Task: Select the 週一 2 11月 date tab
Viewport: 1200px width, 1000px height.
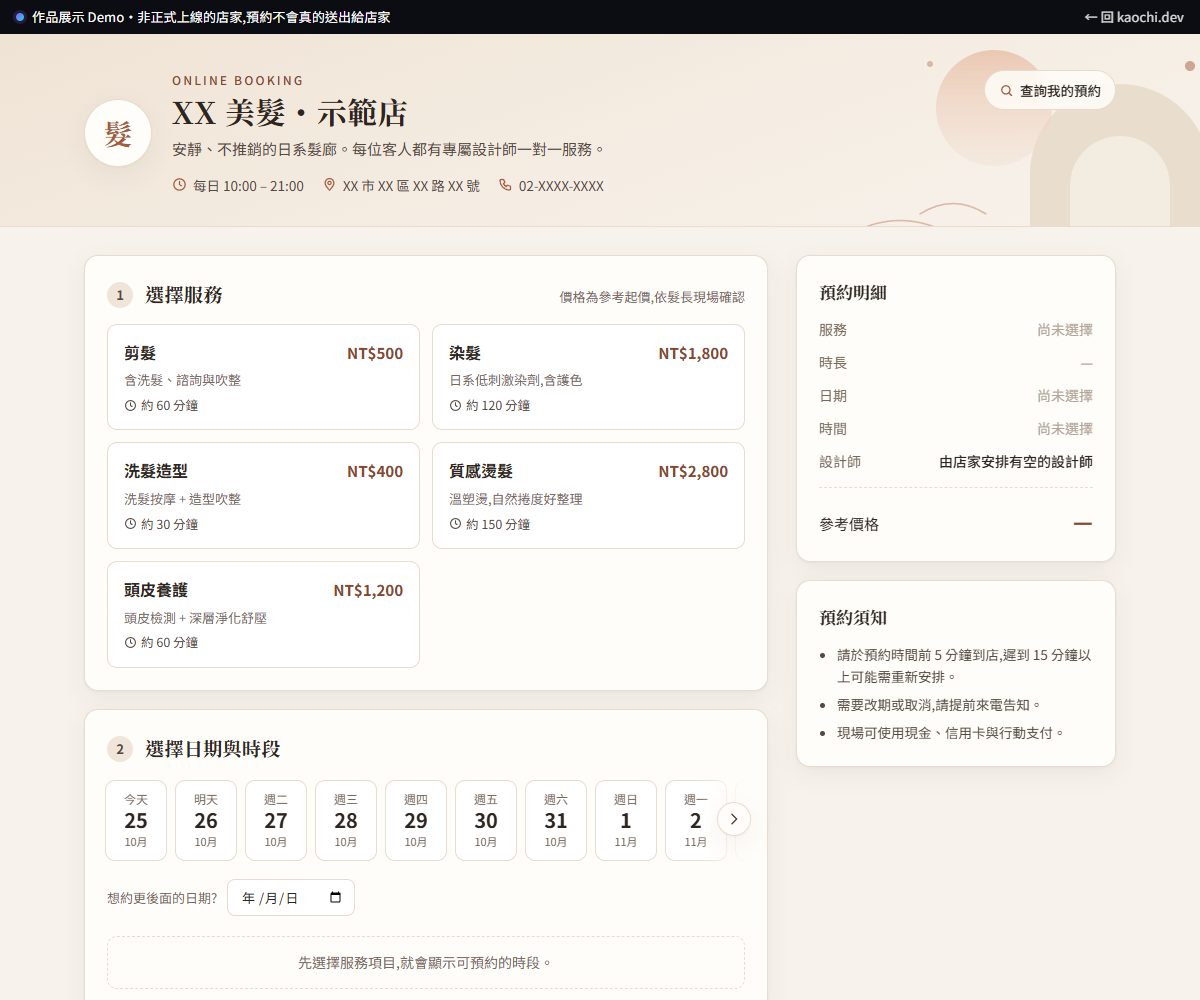Action: 696,820
